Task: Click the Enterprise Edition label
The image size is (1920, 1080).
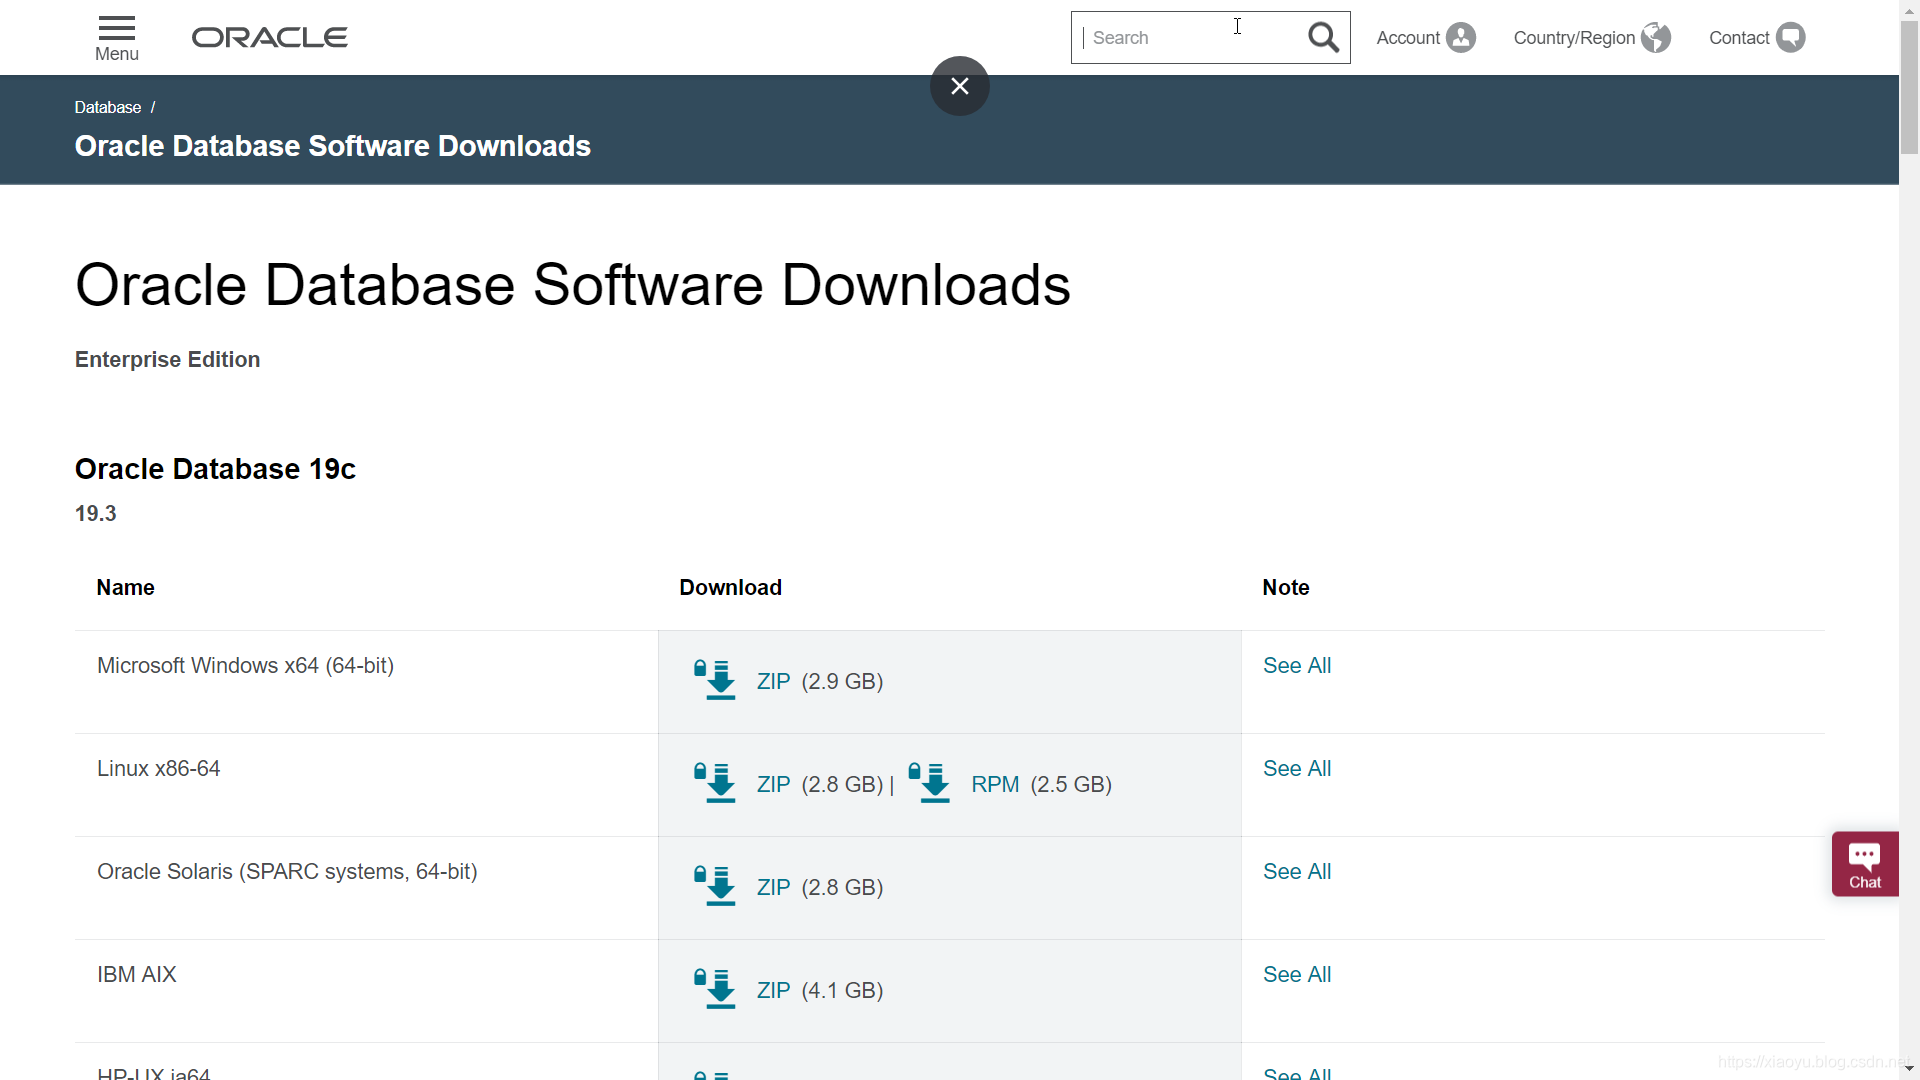Action: pos(167,360)
